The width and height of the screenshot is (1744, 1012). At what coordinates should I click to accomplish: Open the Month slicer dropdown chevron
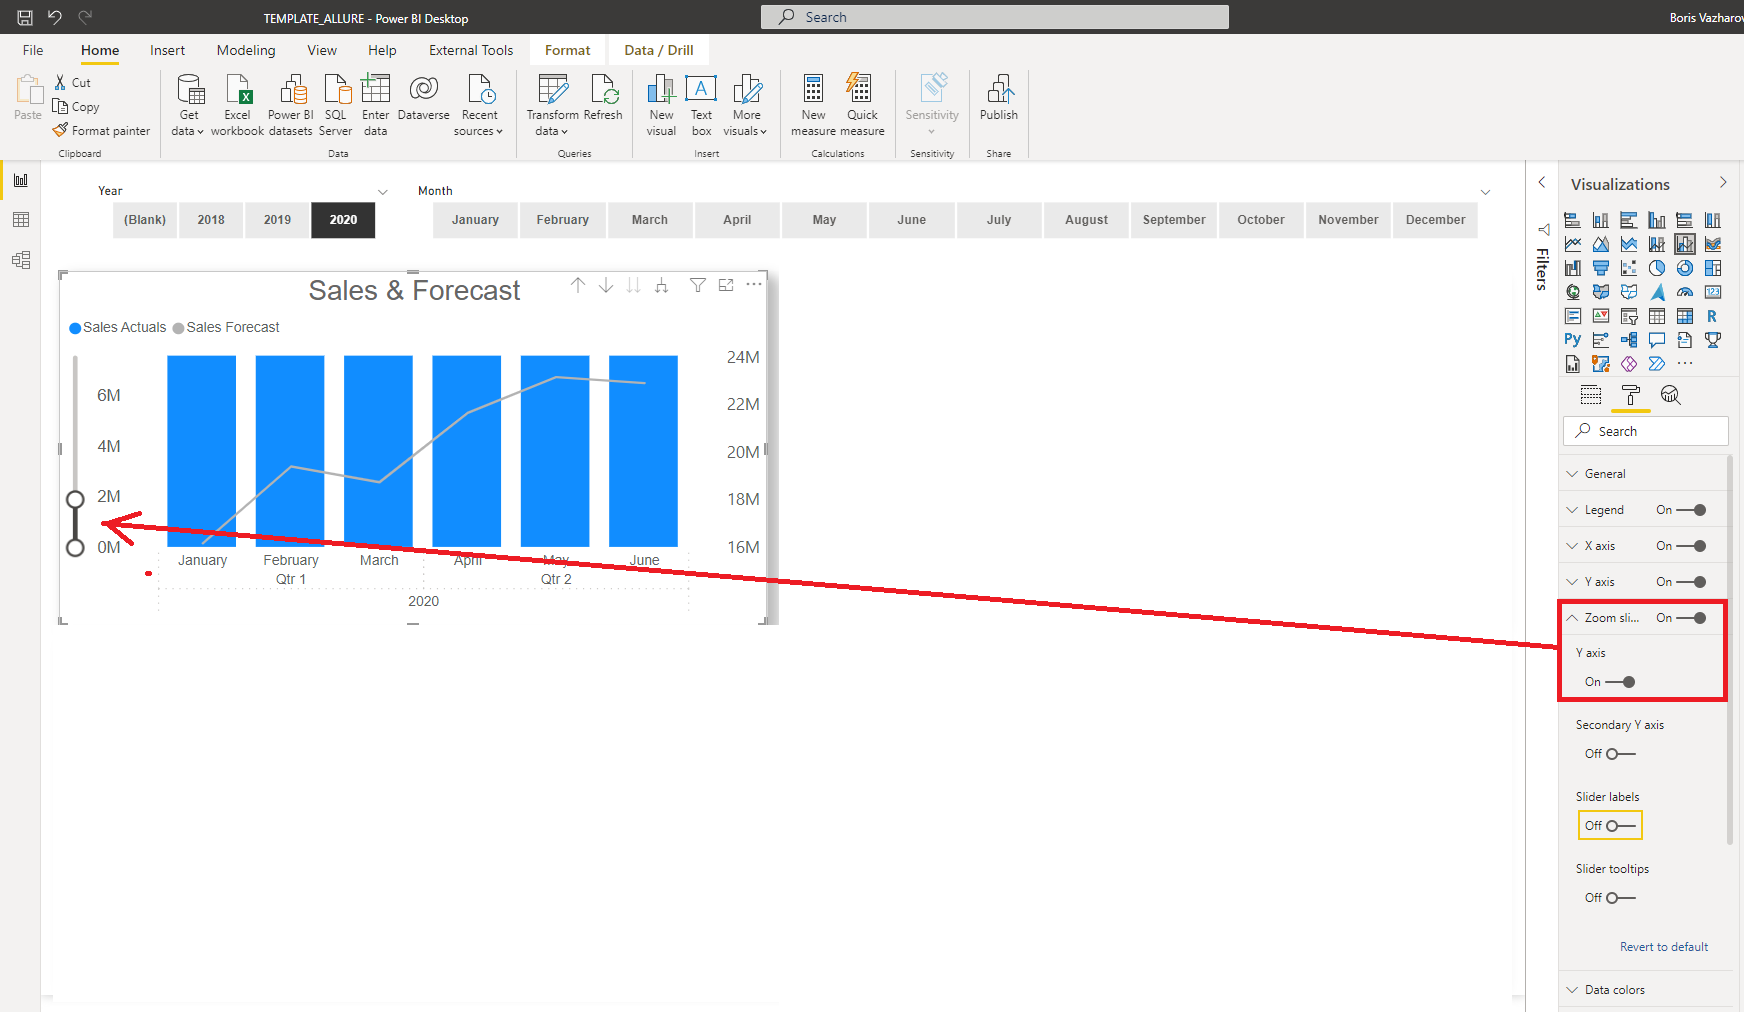click(1485, 192)
